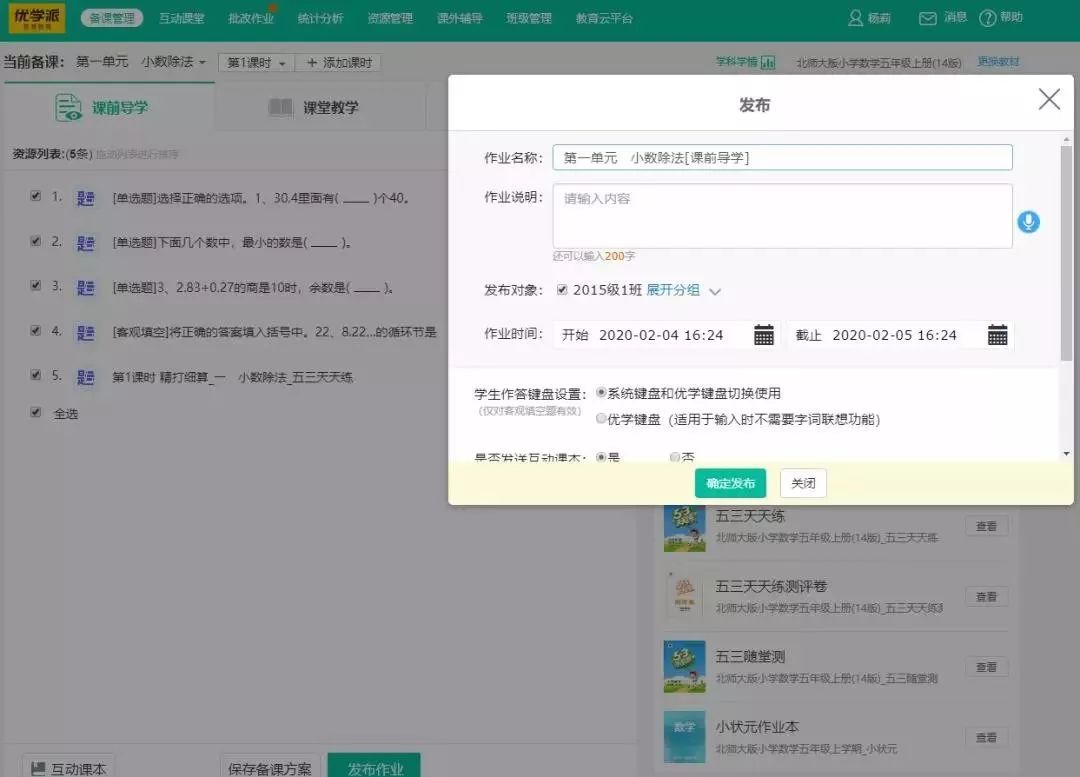Click the 帮助 question mark icon
Viewport: 1080px width, 777px height.
tap(987, 18)
